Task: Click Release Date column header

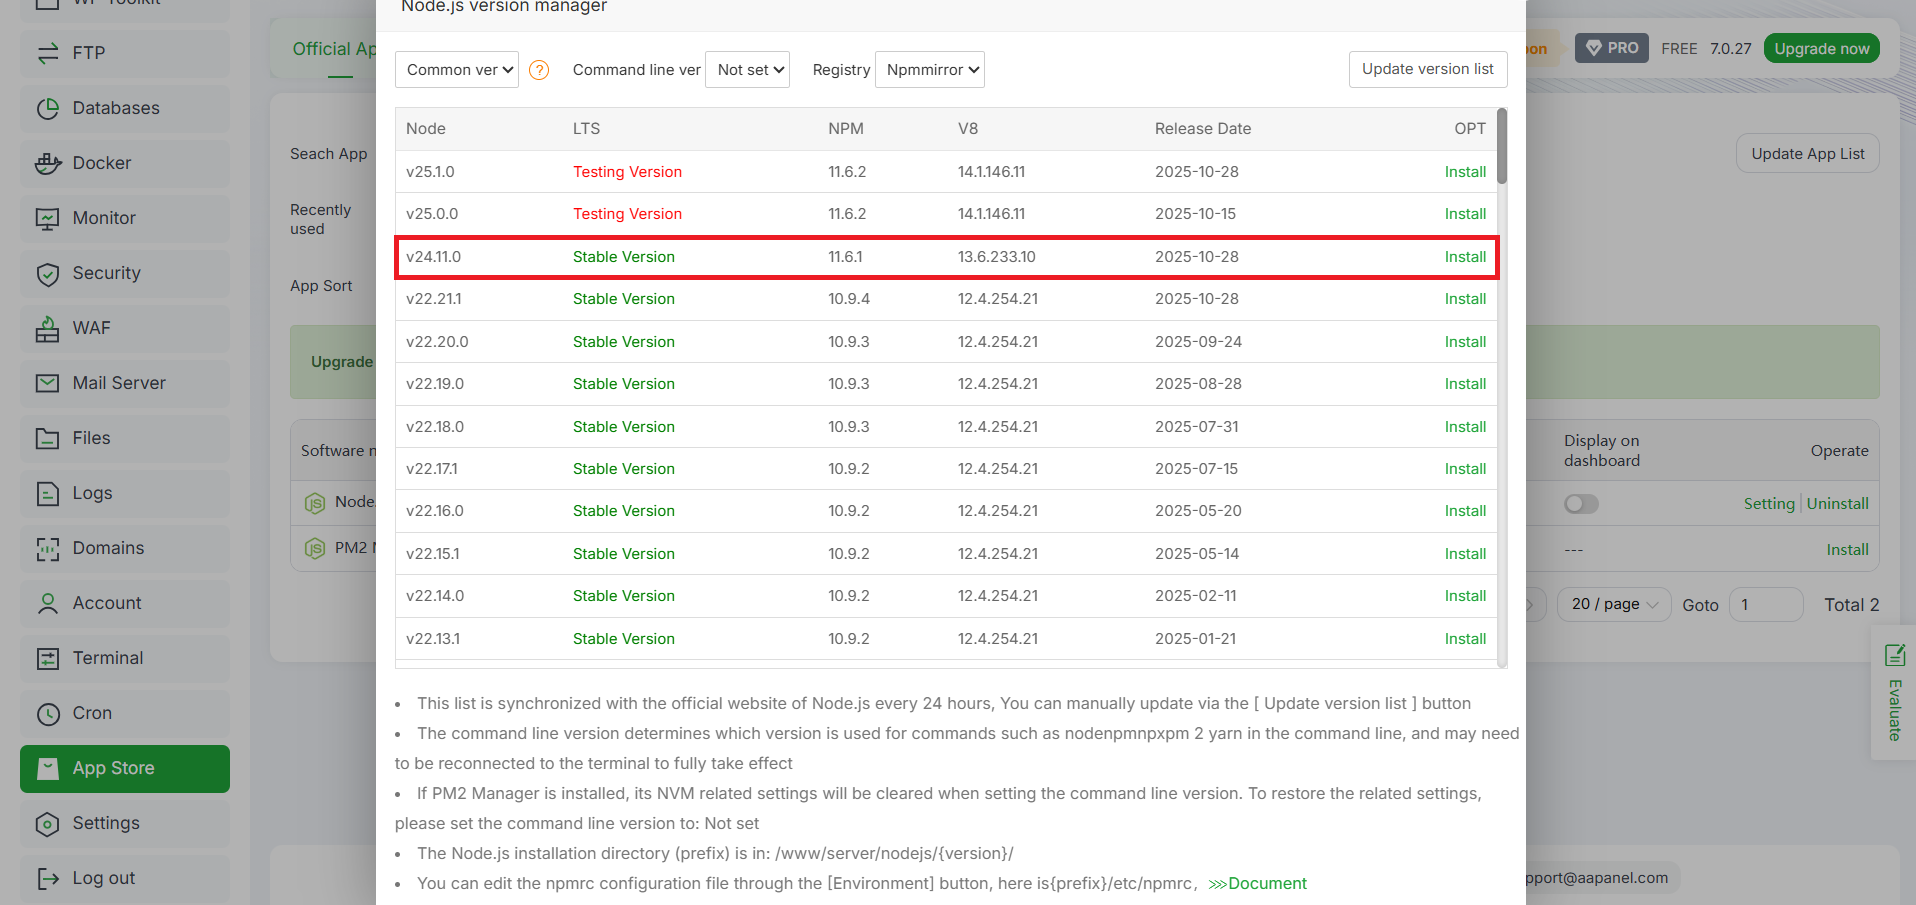Action: [1203, 129]
